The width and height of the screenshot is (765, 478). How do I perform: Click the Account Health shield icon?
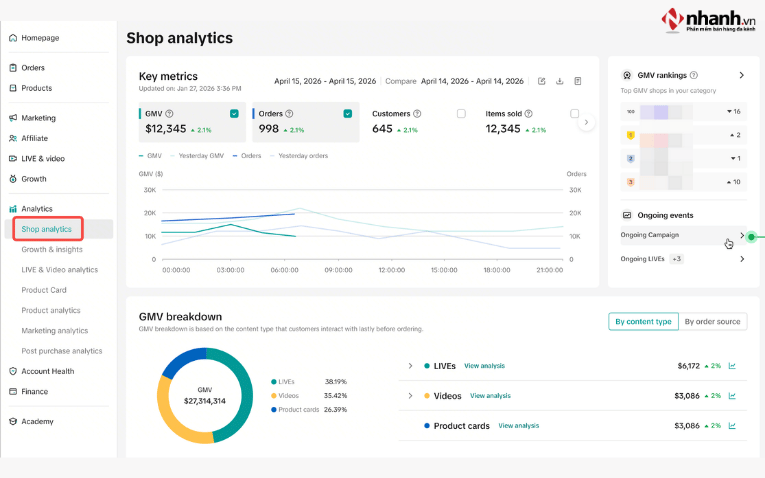click(13, 371)
